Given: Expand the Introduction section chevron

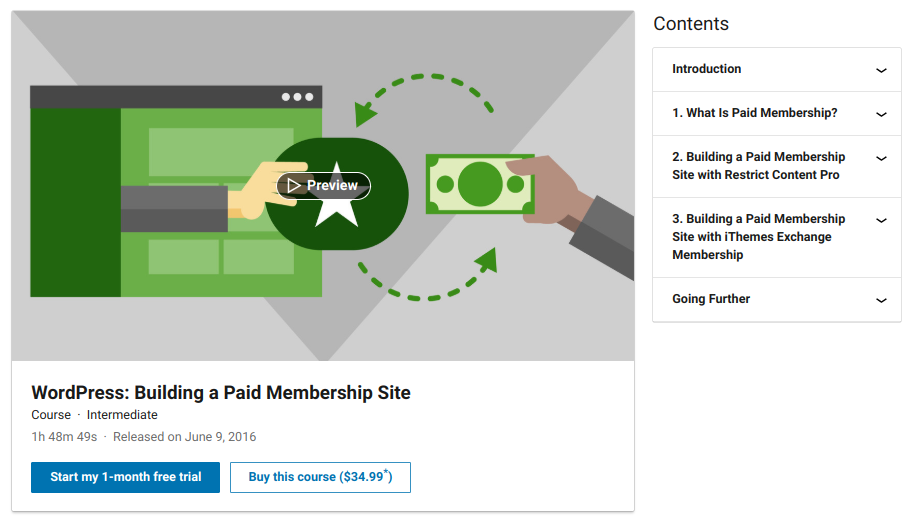Looking at the screenshot, I should (881, 70).
